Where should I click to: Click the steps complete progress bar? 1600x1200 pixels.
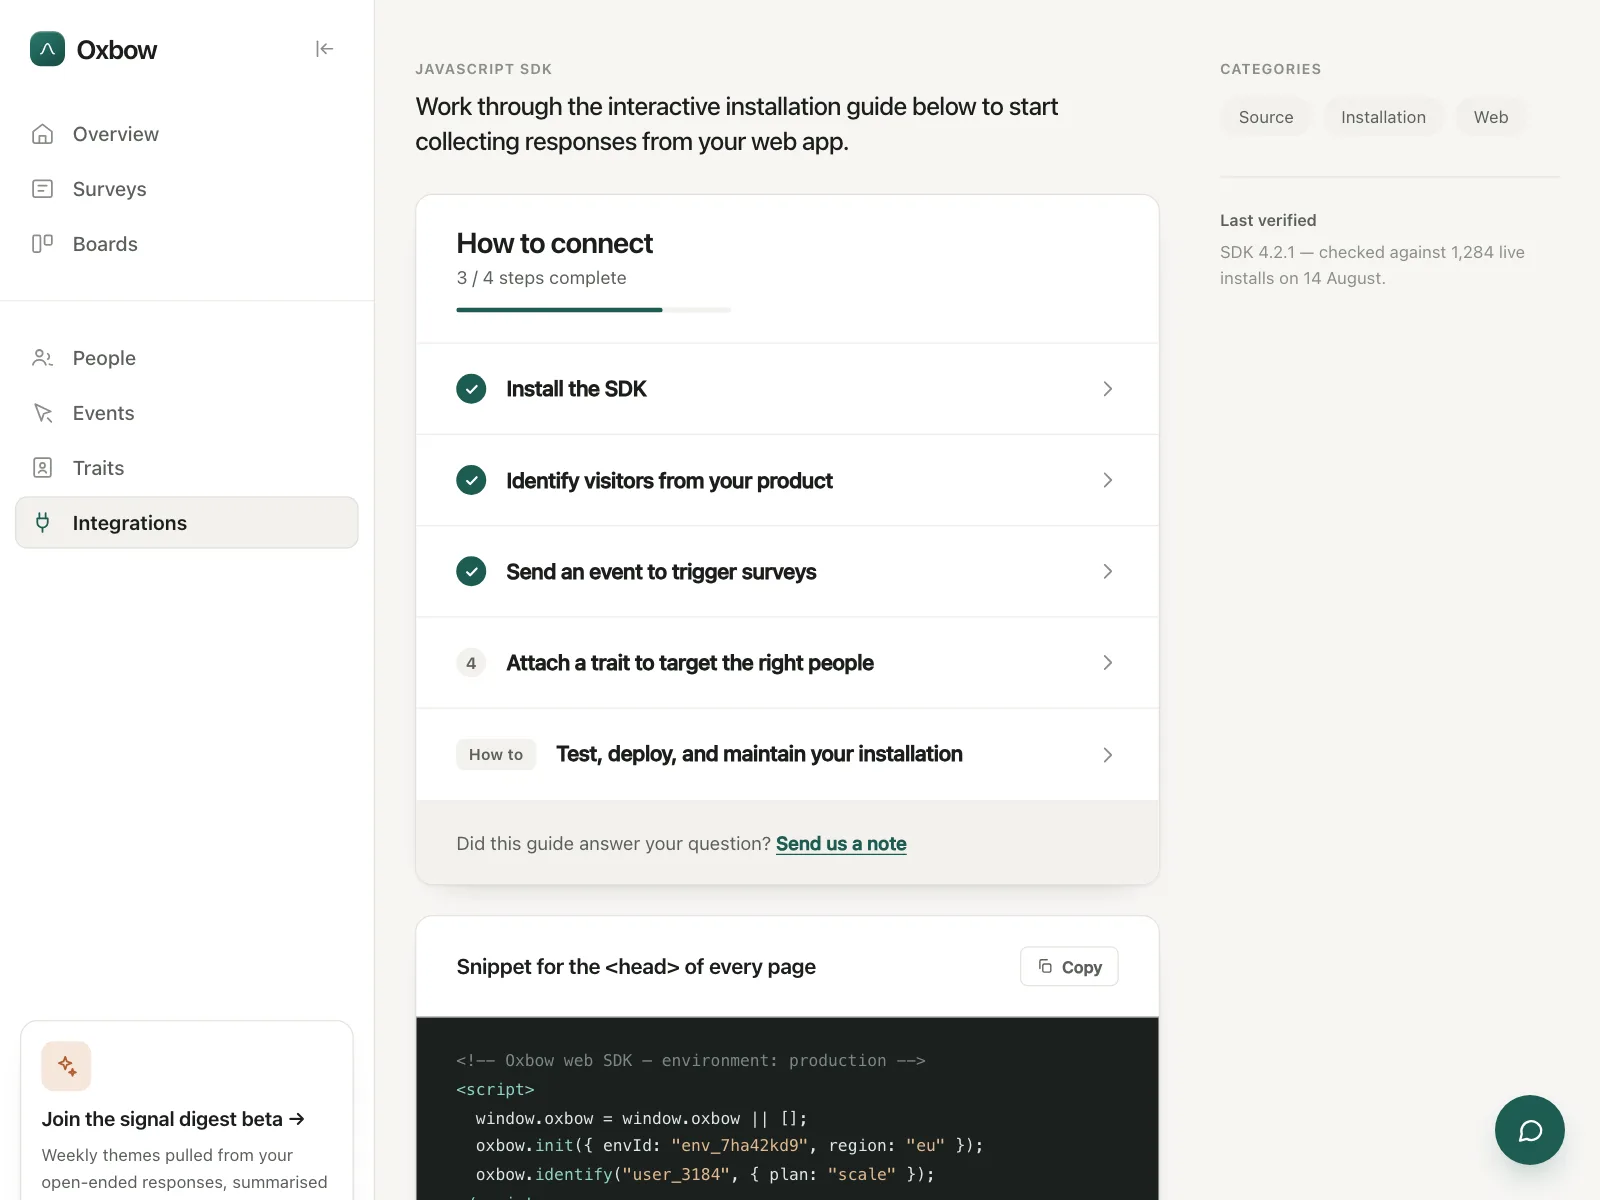[x=594, y=310]
